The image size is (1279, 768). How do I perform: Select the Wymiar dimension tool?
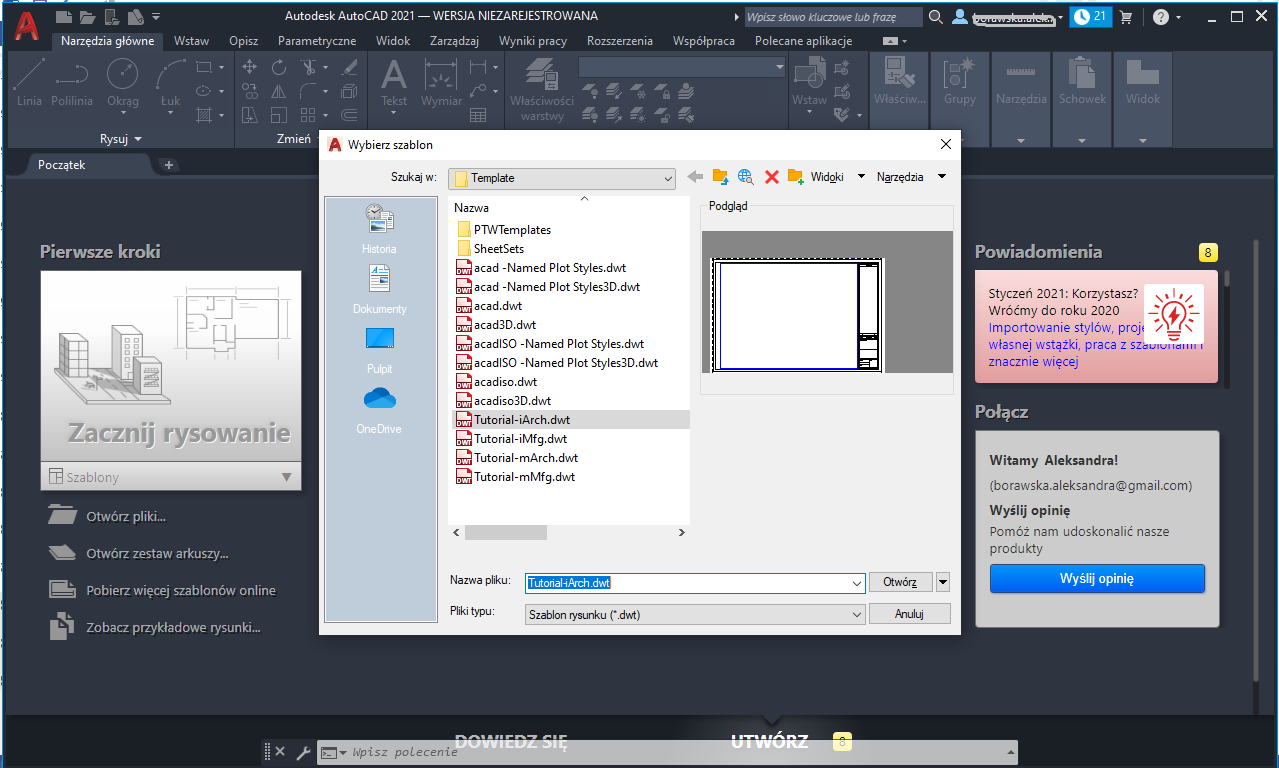(441, 81)
